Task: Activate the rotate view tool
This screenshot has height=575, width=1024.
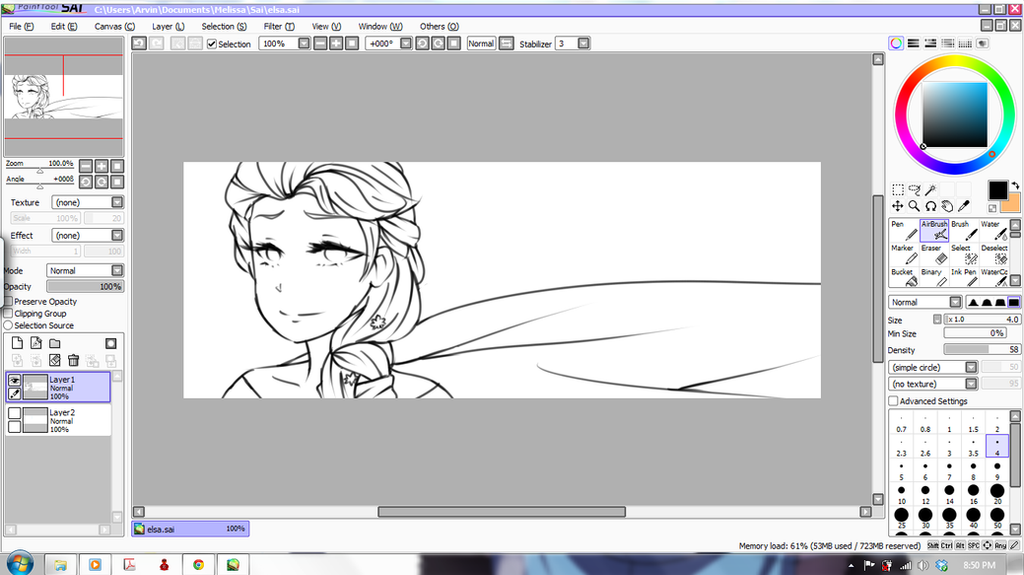Action: click(x=931, y=206)
